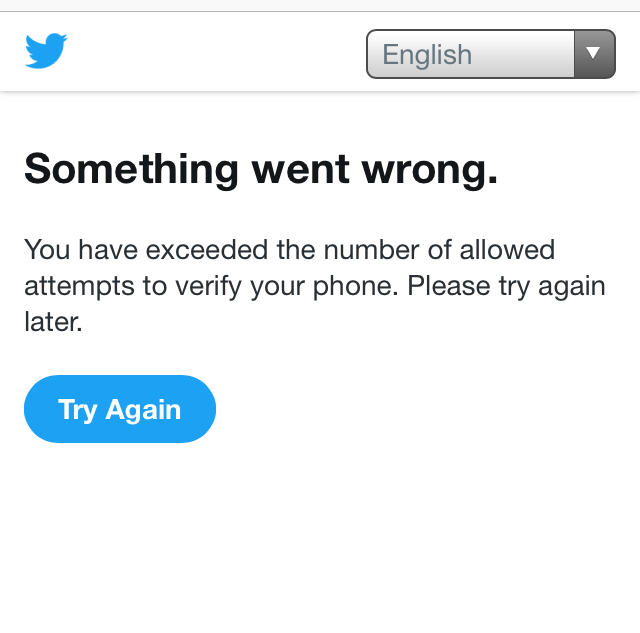
Task: Click the word "English" in the selector
Action: 427,54
